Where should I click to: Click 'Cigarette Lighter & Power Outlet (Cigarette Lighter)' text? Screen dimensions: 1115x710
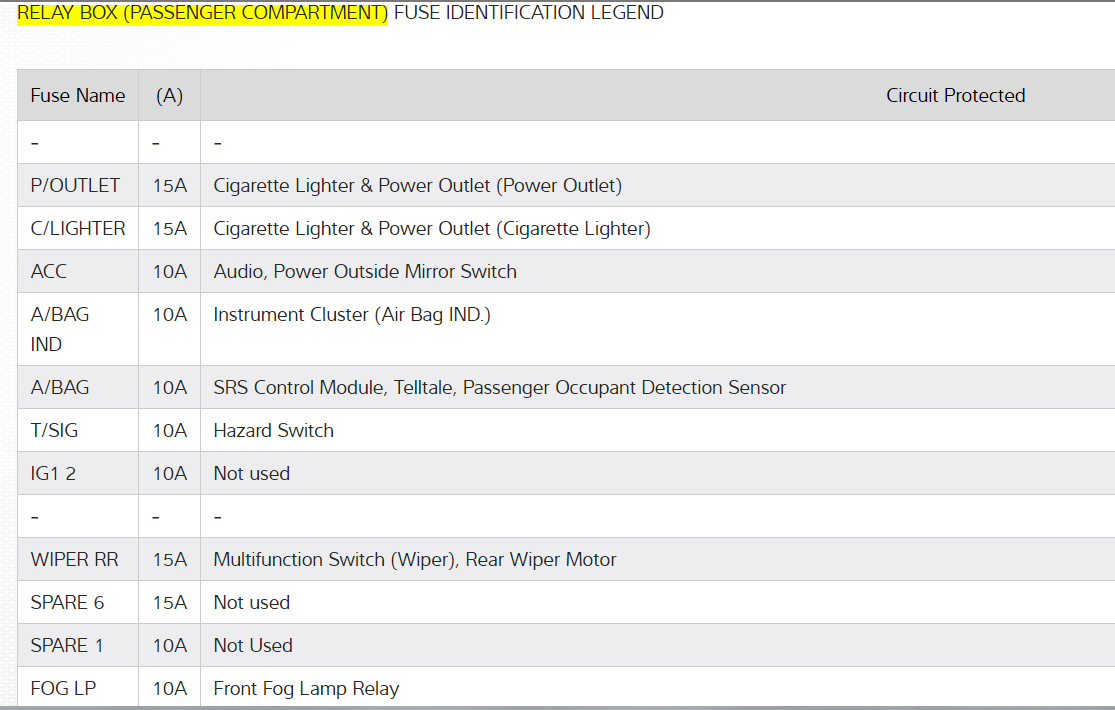[432, 228]
